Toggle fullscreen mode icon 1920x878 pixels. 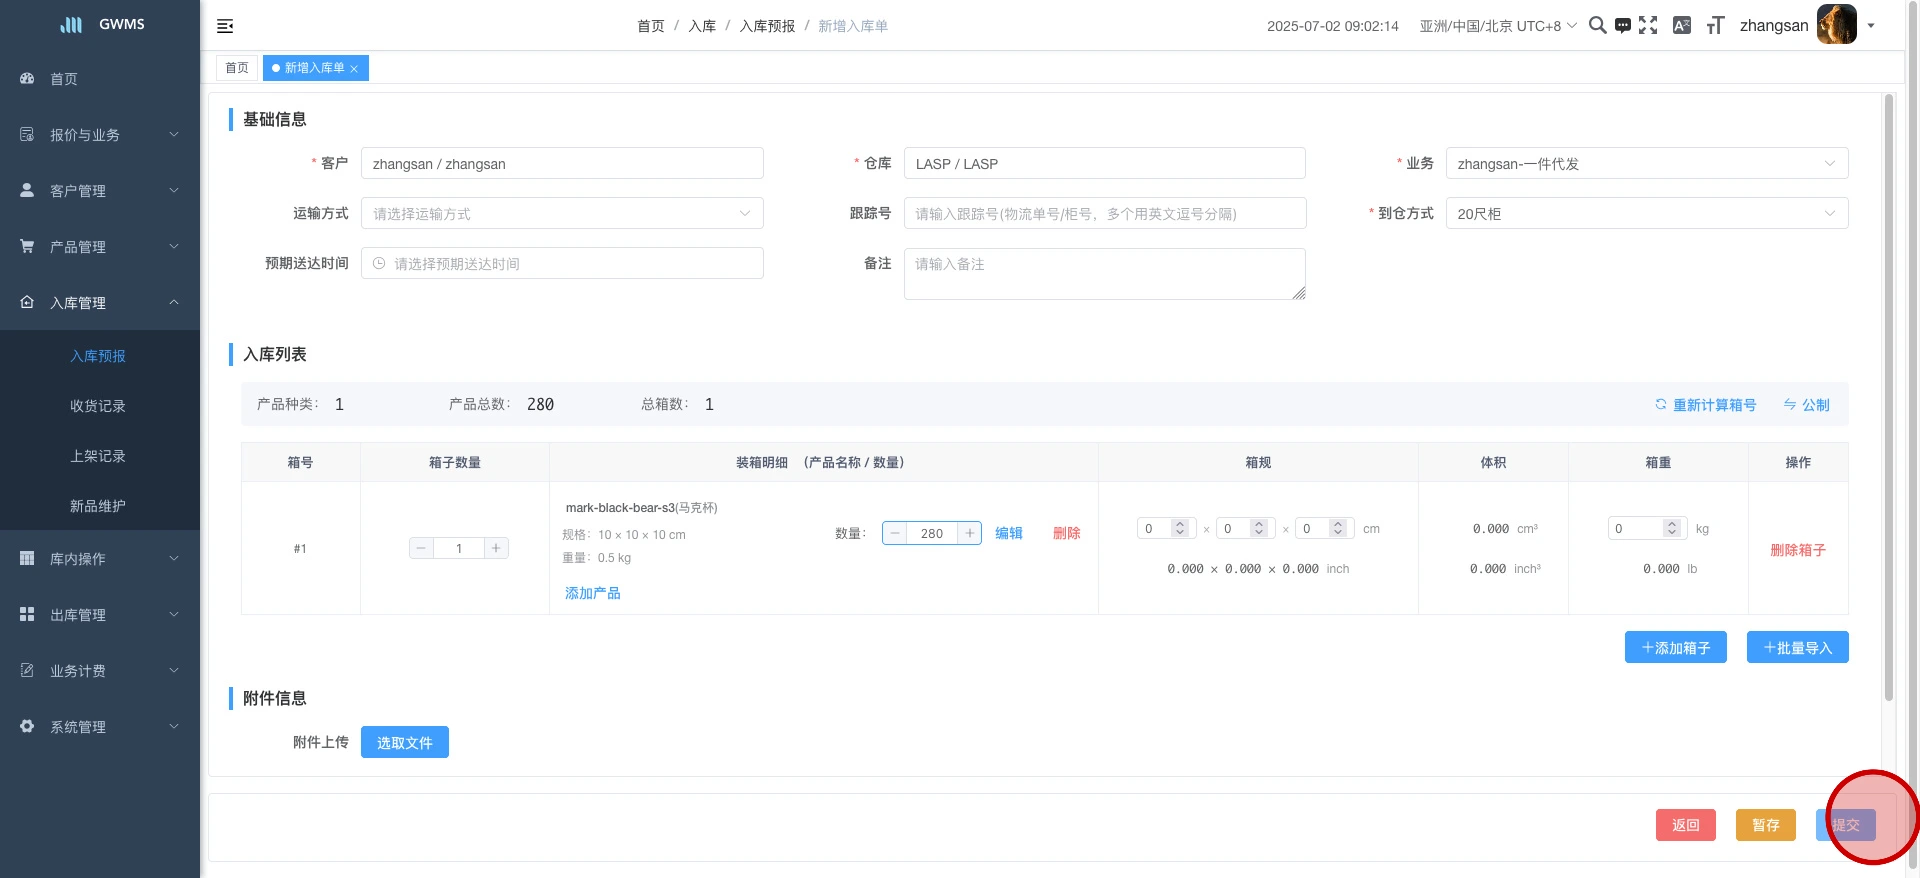click(x=1648, y=26)
